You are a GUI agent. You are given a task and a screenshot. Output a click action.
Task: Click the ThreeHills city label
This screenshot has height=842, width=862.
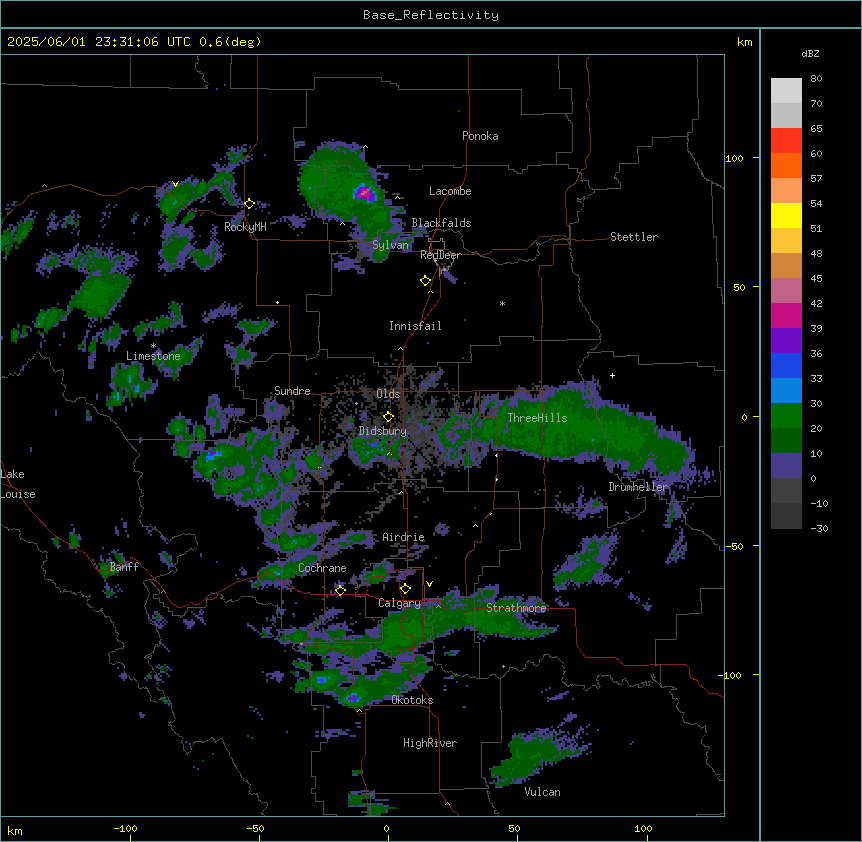click(x=537, y=418)
